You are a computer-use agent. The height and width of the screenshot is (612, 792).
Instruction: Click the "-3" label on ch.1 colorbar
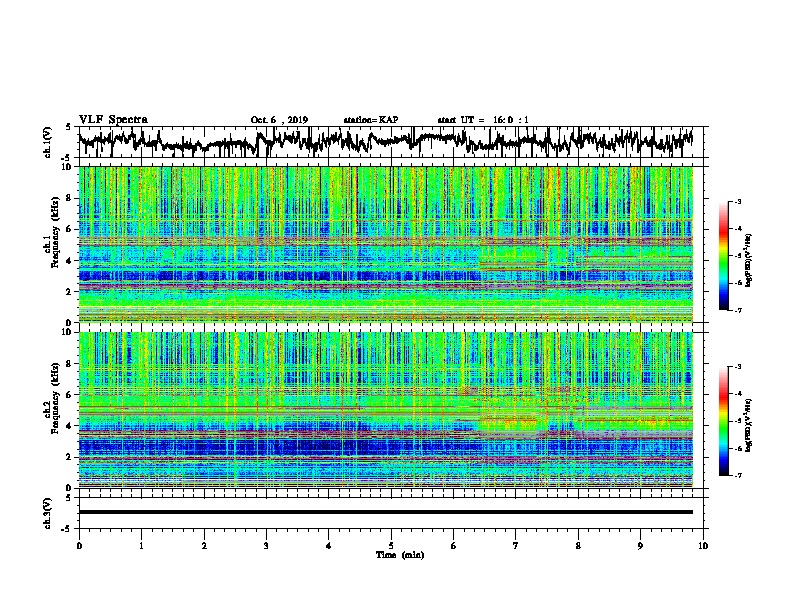[737, 202]
